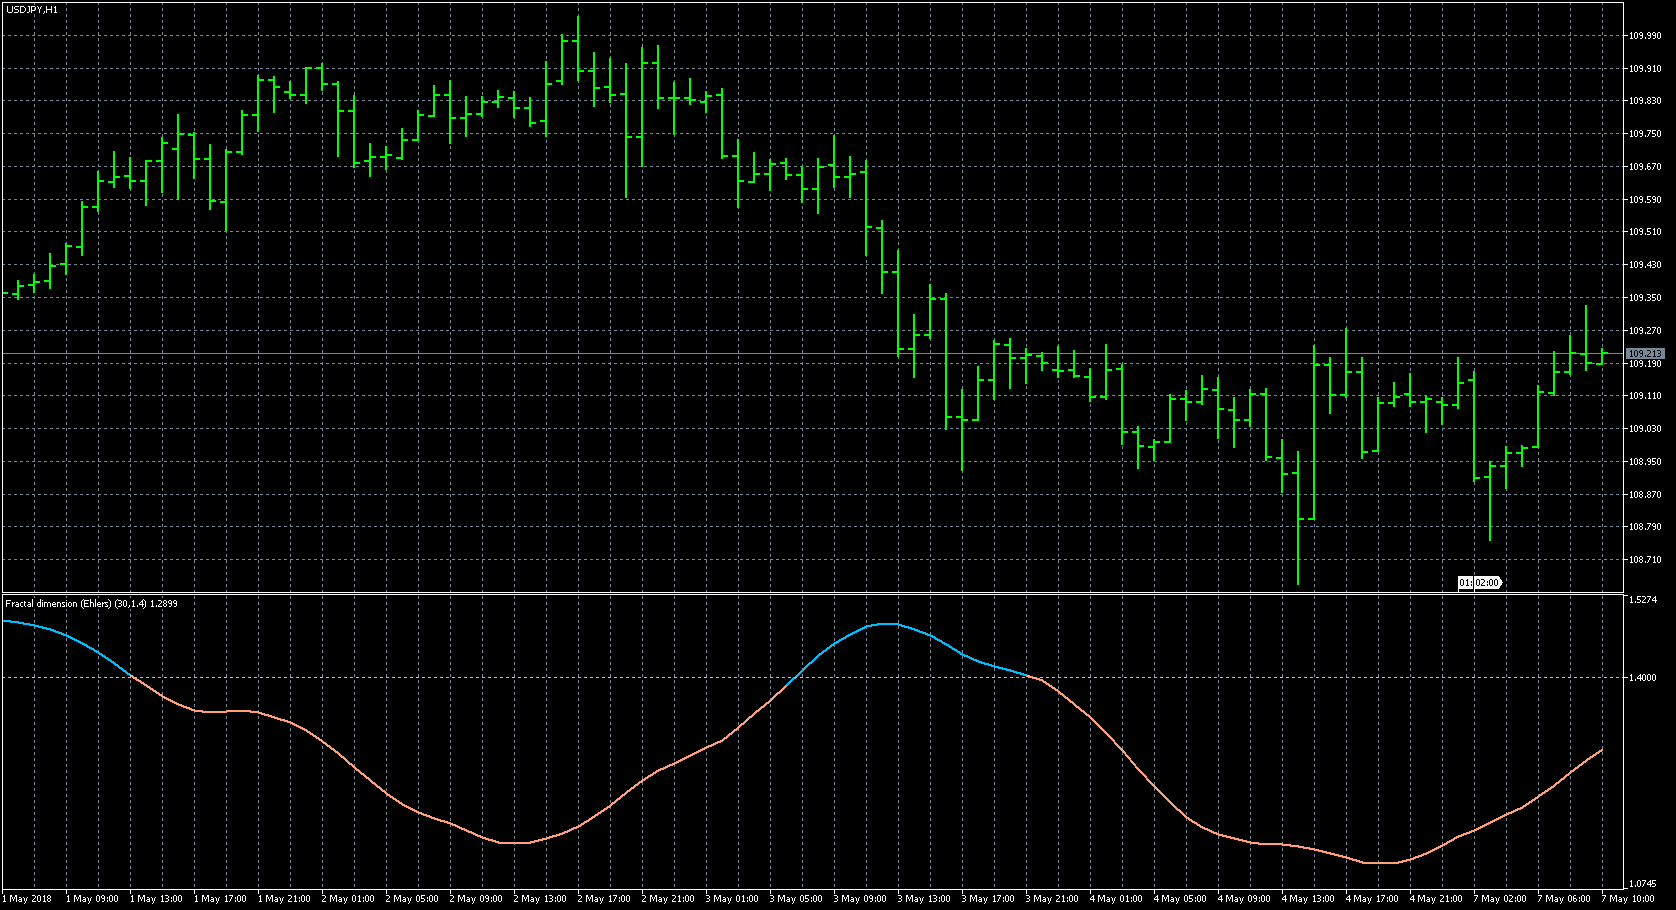
Task: Select the 109.830 price axis value
Action: (1645, 101)
